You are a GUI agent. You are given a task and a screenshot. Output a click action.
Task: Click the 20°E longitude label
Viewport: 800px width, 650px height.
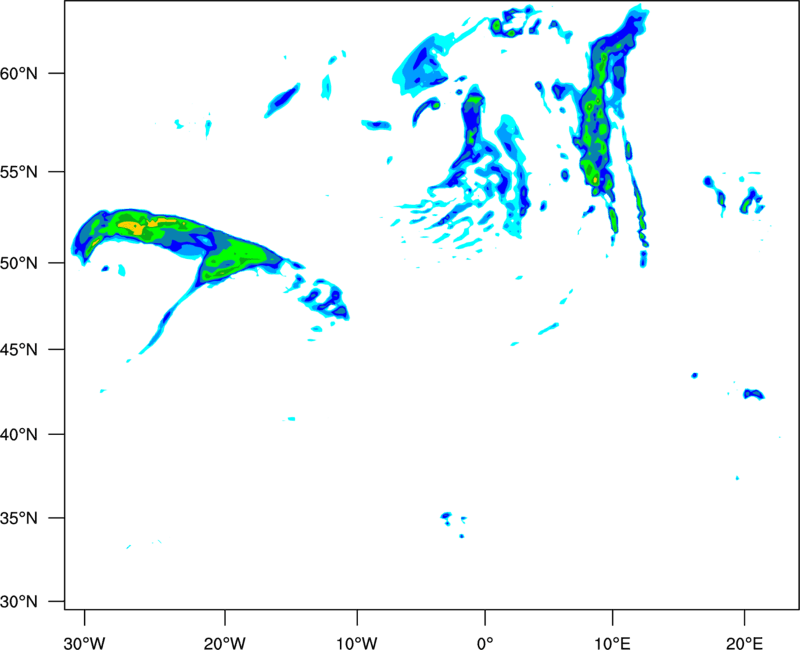tap(745, 643)
